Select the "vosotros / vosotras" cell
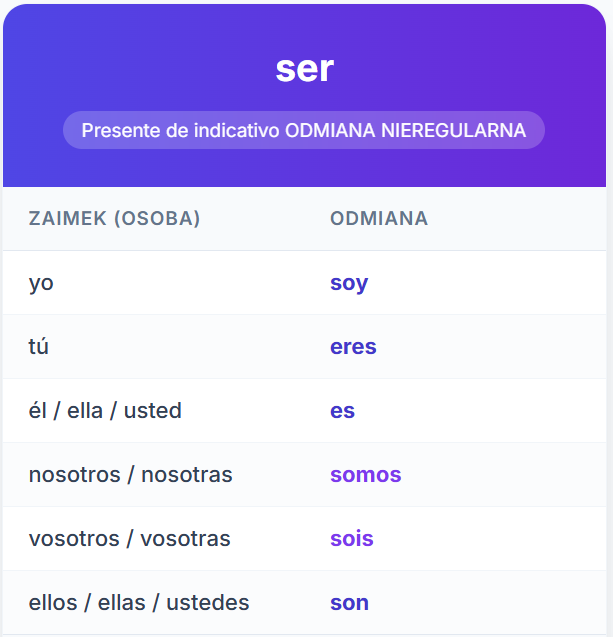 (x=130, y=539)
